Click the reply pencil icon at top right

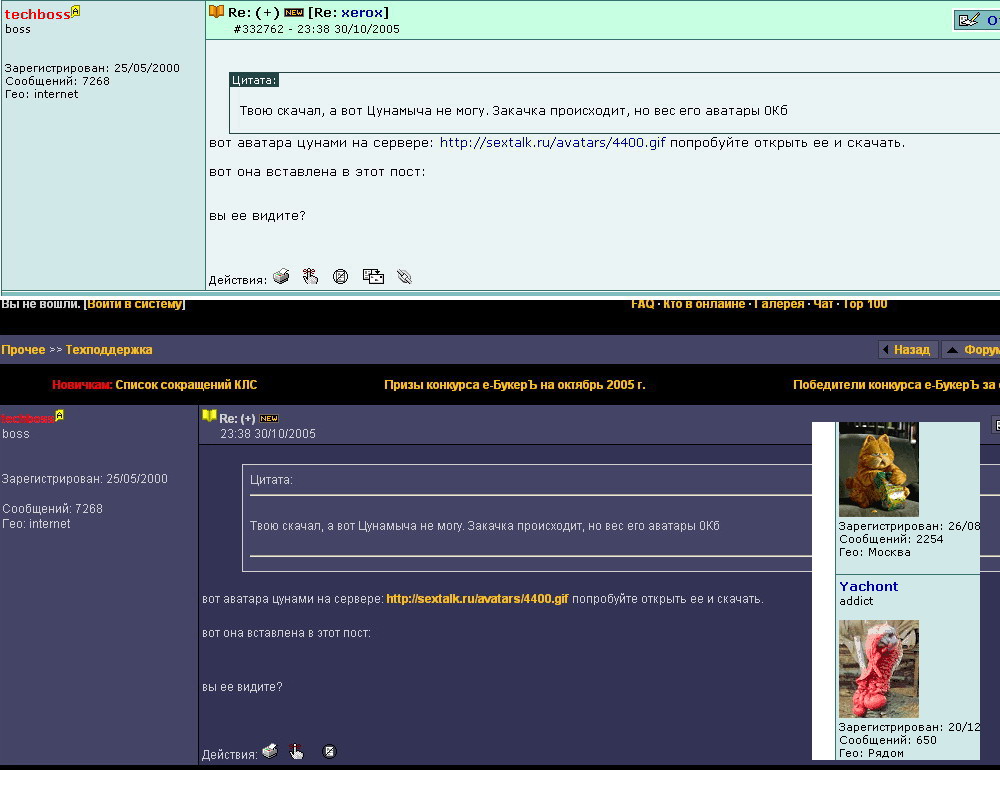point(969,19)
